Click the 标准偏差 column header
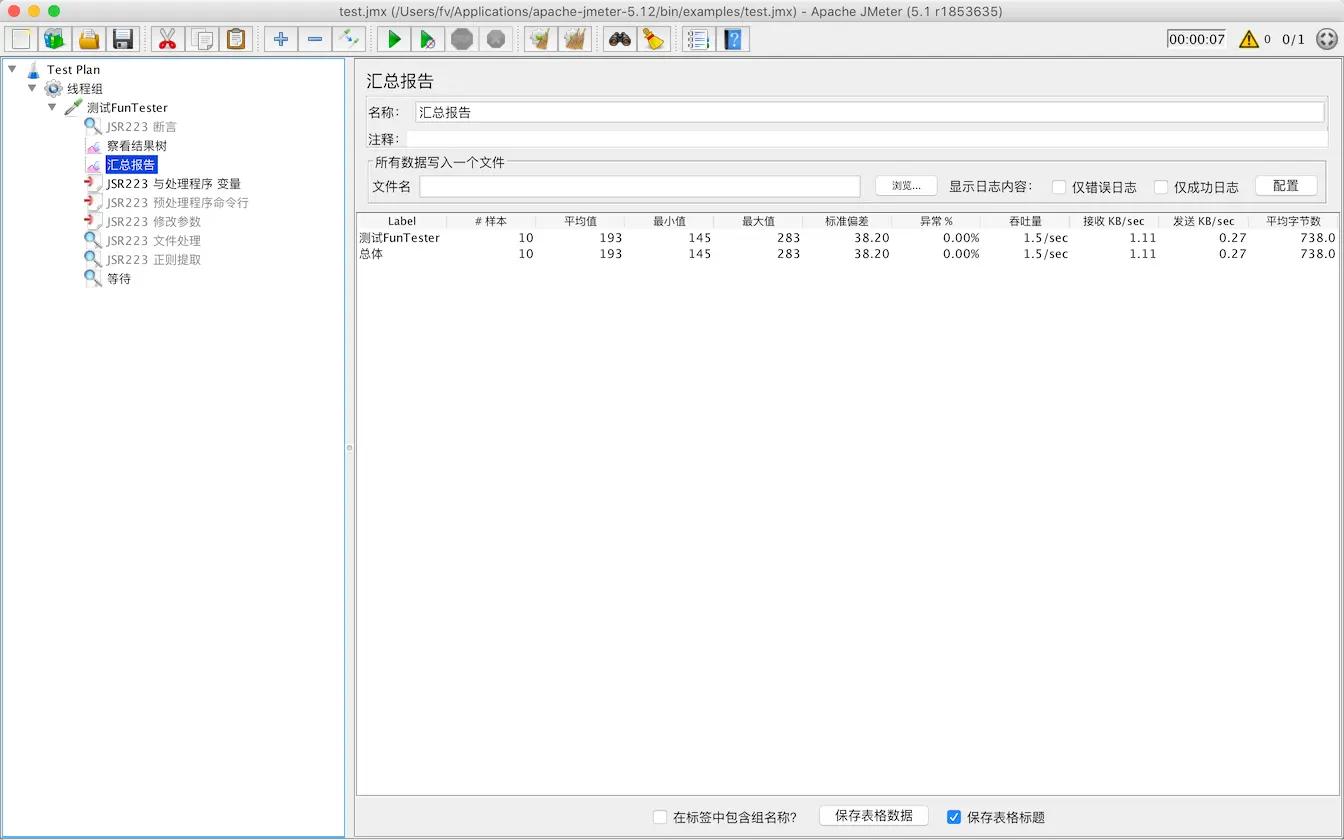Image resolution: width=1344 pixels, height=840 pixels. pyautogui.click(x=847, y=221)
